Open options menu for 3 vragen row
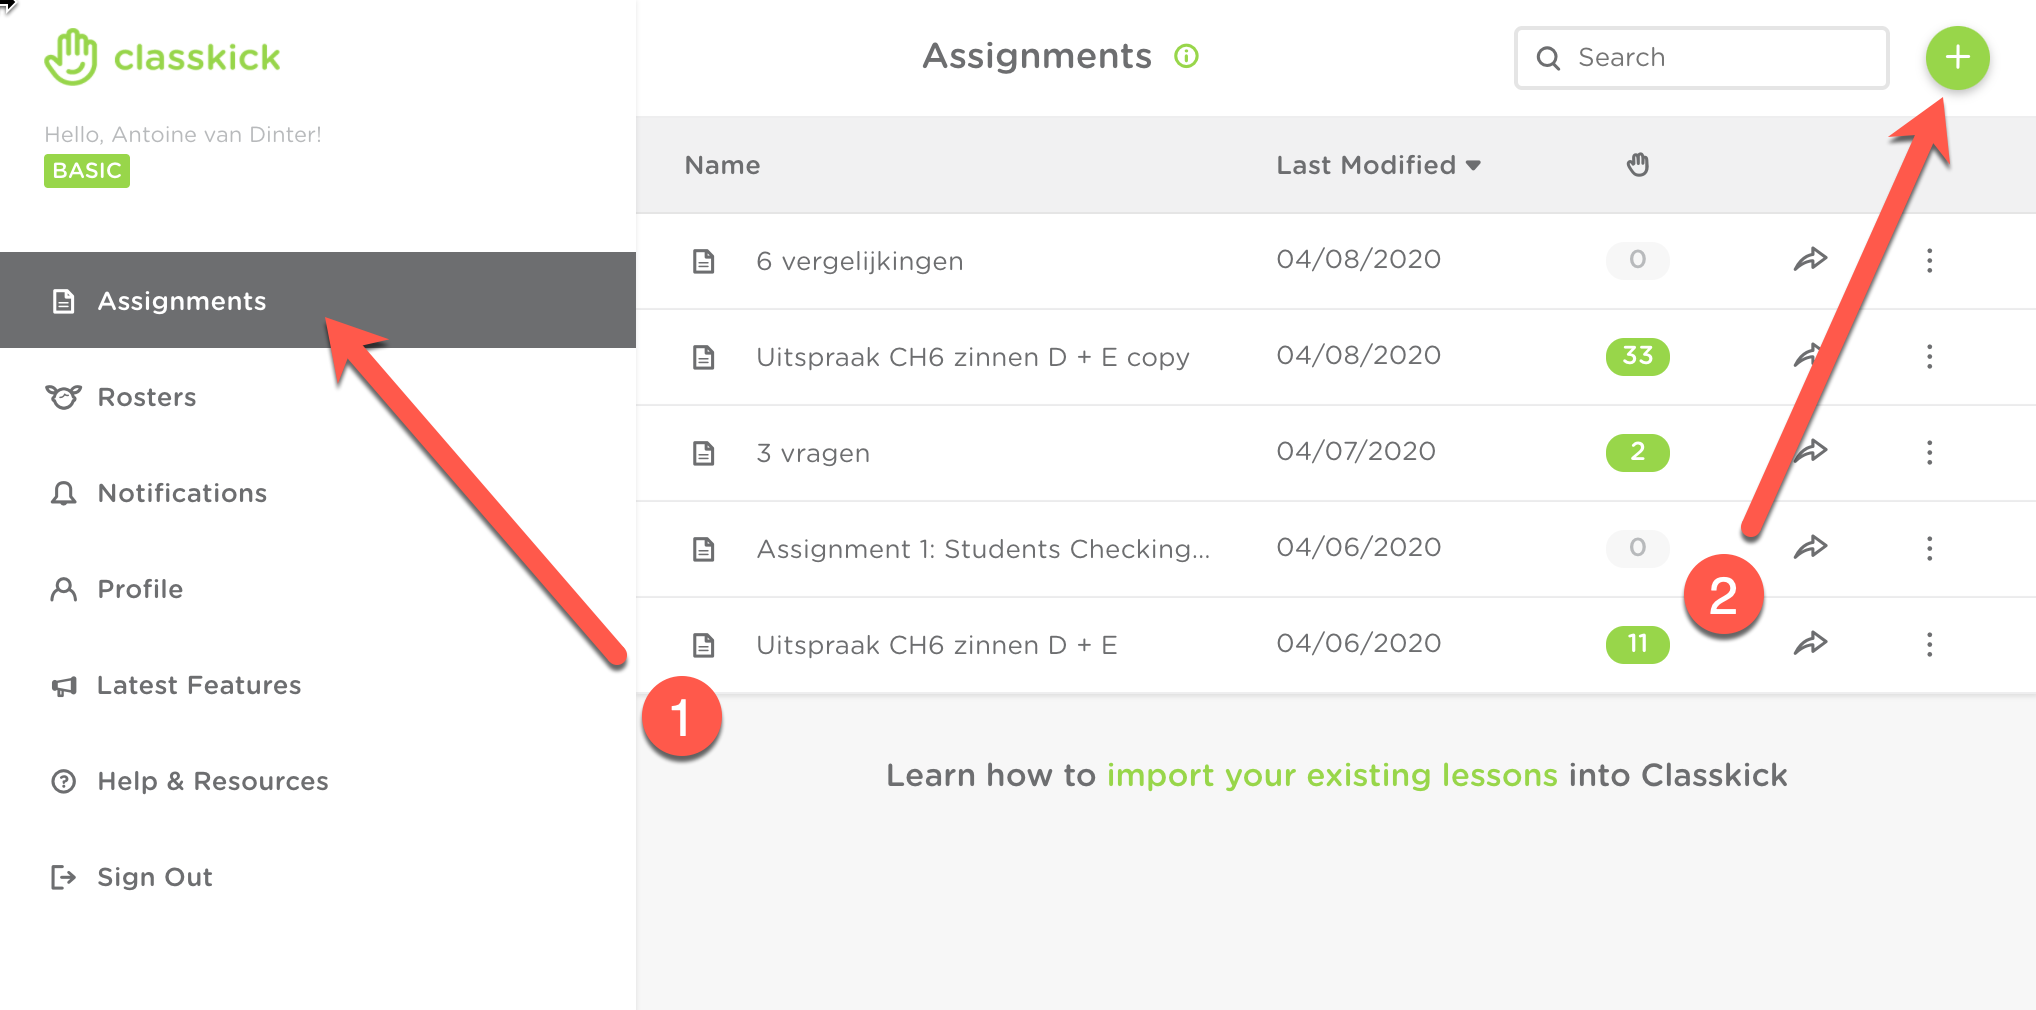This screenshot has width=2036, height=1010. pos(1929,453)
